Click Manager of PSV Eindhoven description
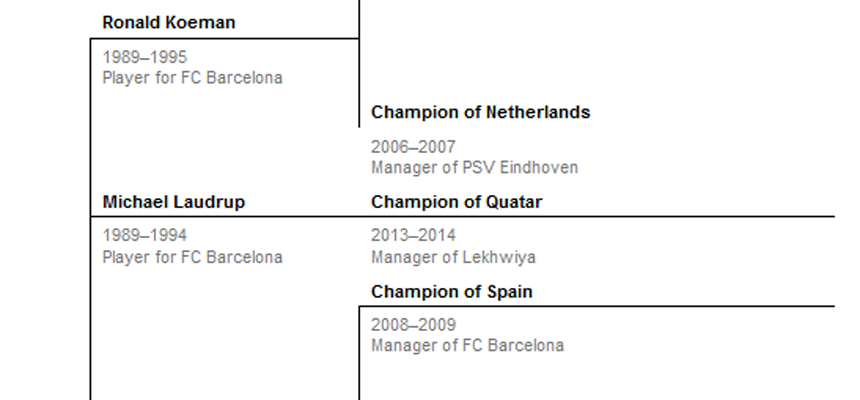Viewport: 860px width, 400px height. tap(474, 167)
